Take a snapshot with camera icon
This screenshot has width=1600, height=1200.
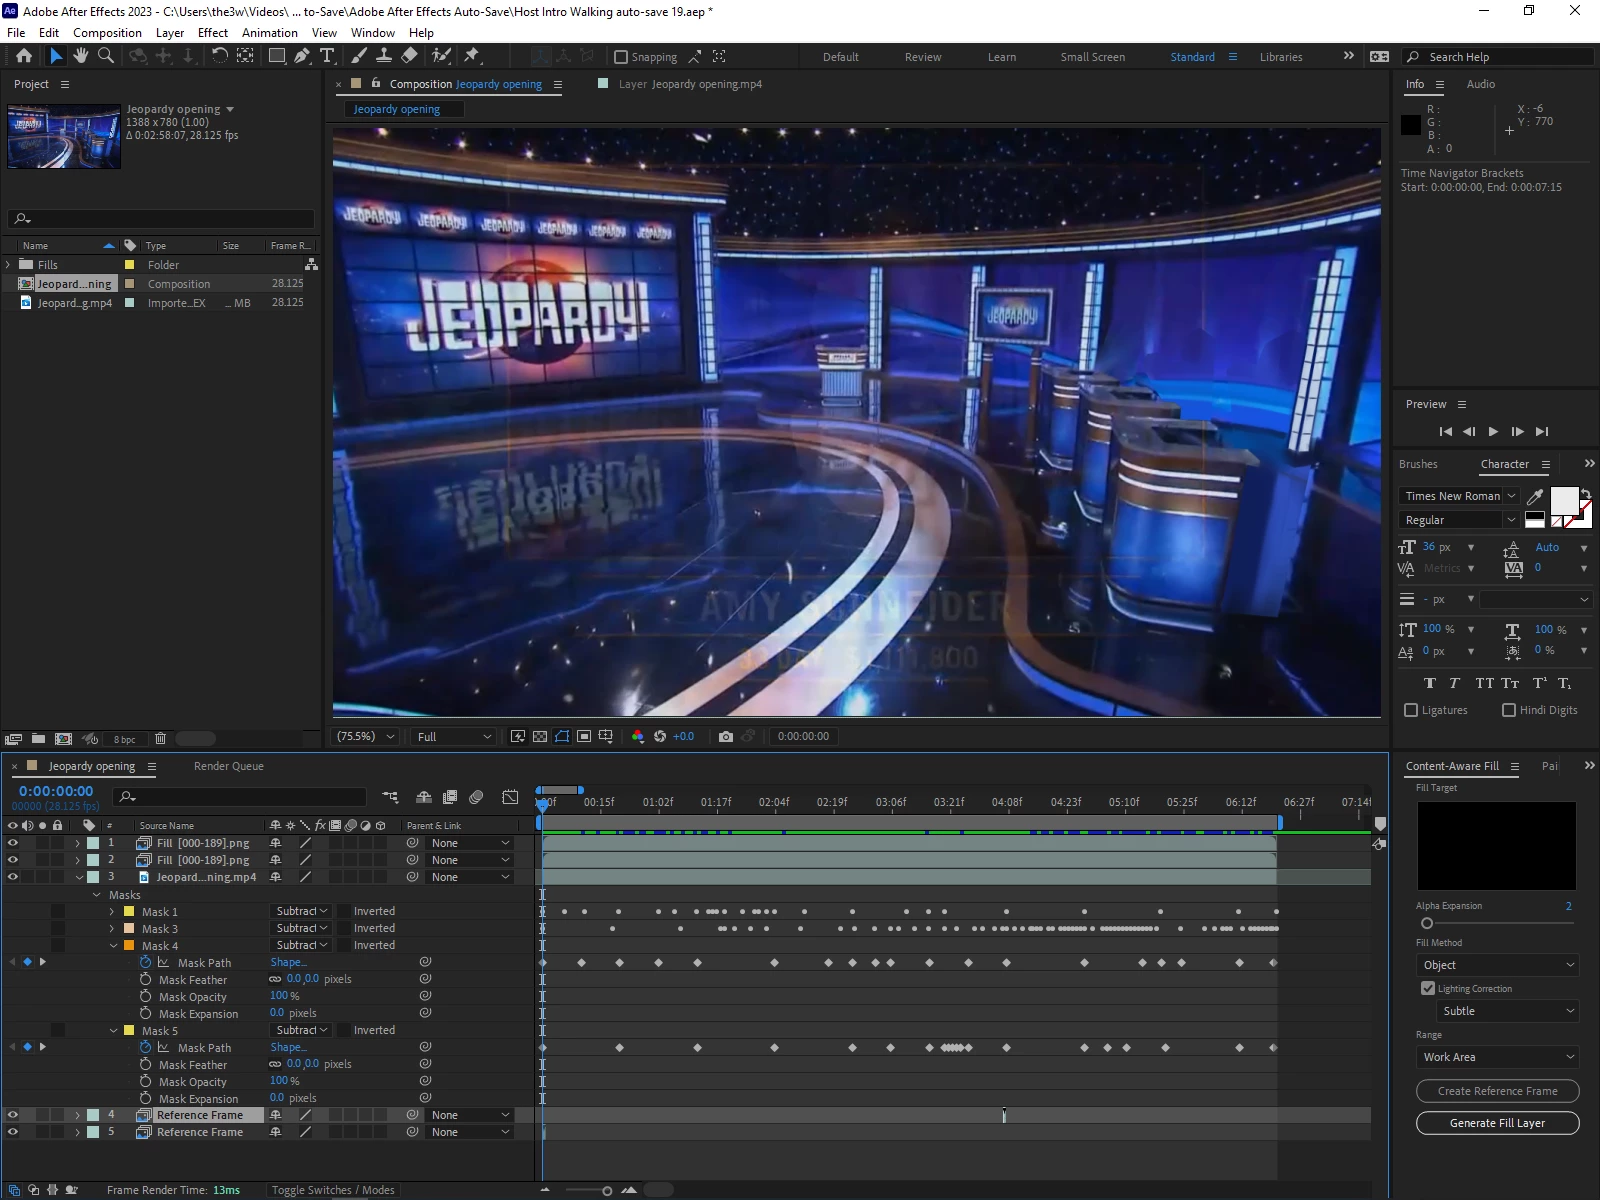(x=726, y=736)
